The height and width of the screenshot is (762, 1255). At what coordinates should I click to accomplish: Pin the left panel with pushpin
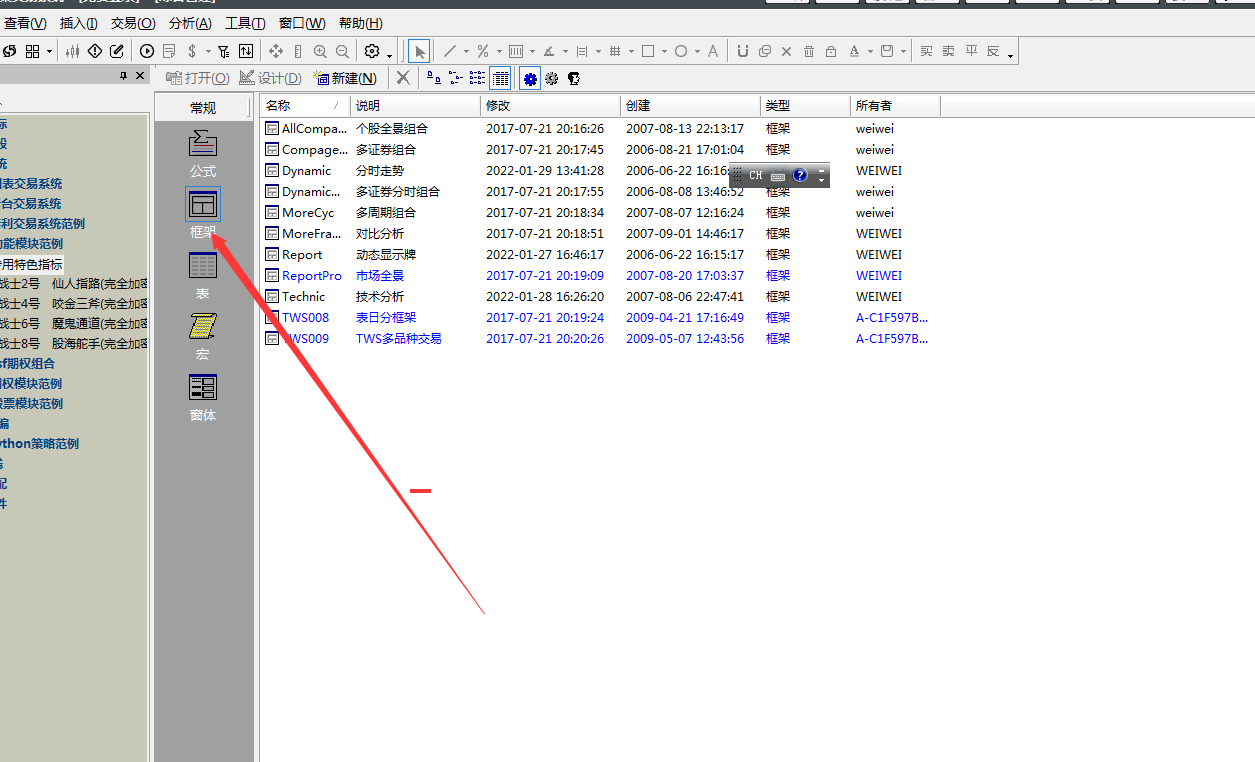pyautogui.click(x=124, y=76)
